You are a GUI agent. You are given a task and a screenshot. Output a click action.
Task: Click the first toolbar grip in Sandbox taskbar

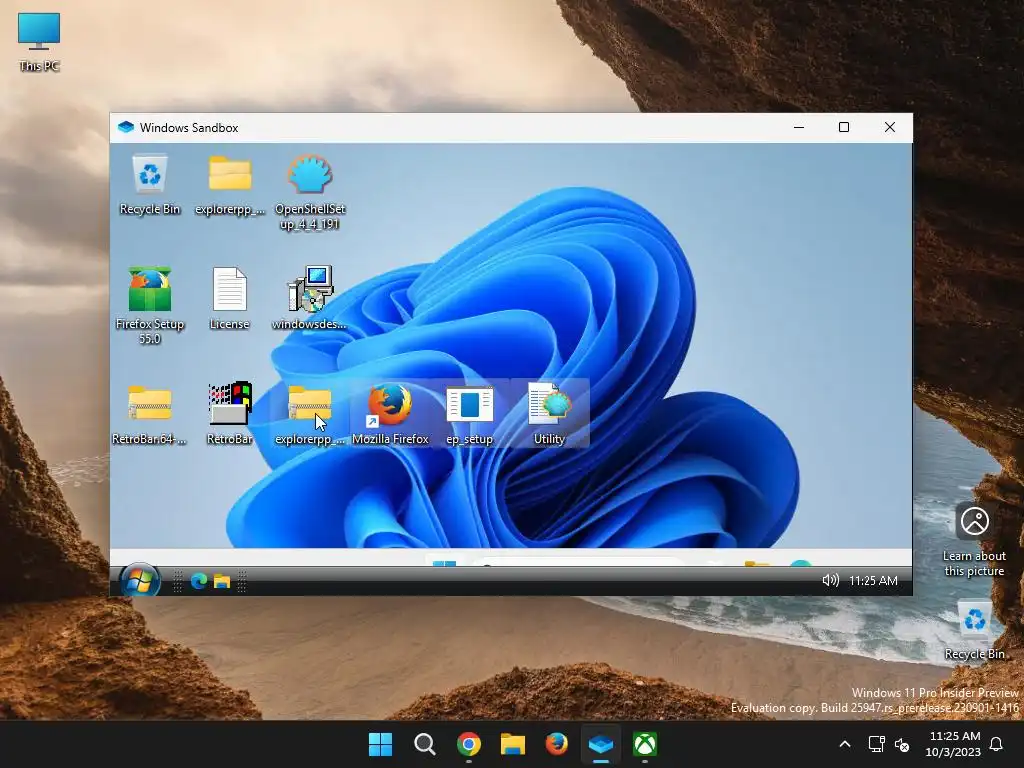click(x=178, y=581)
